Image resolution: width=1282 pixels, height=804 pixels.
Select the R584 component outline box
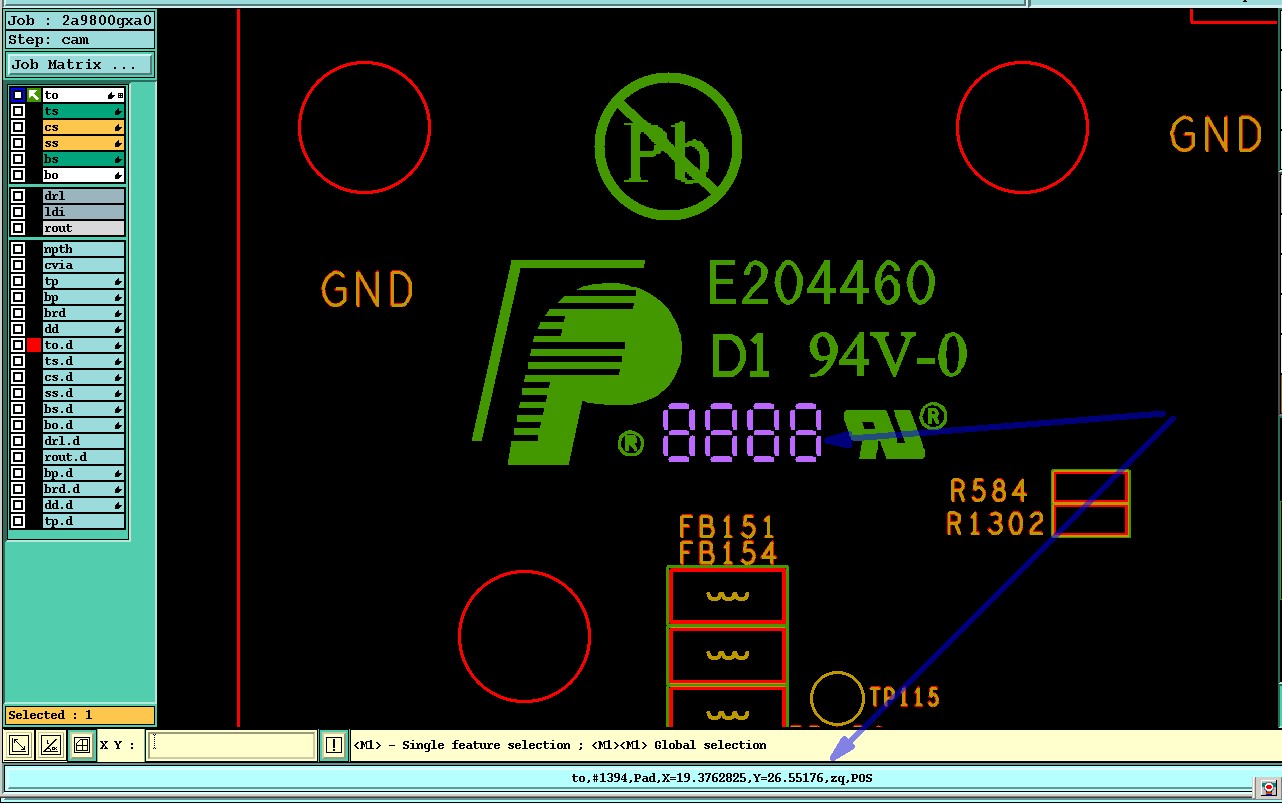[1091, 487]
